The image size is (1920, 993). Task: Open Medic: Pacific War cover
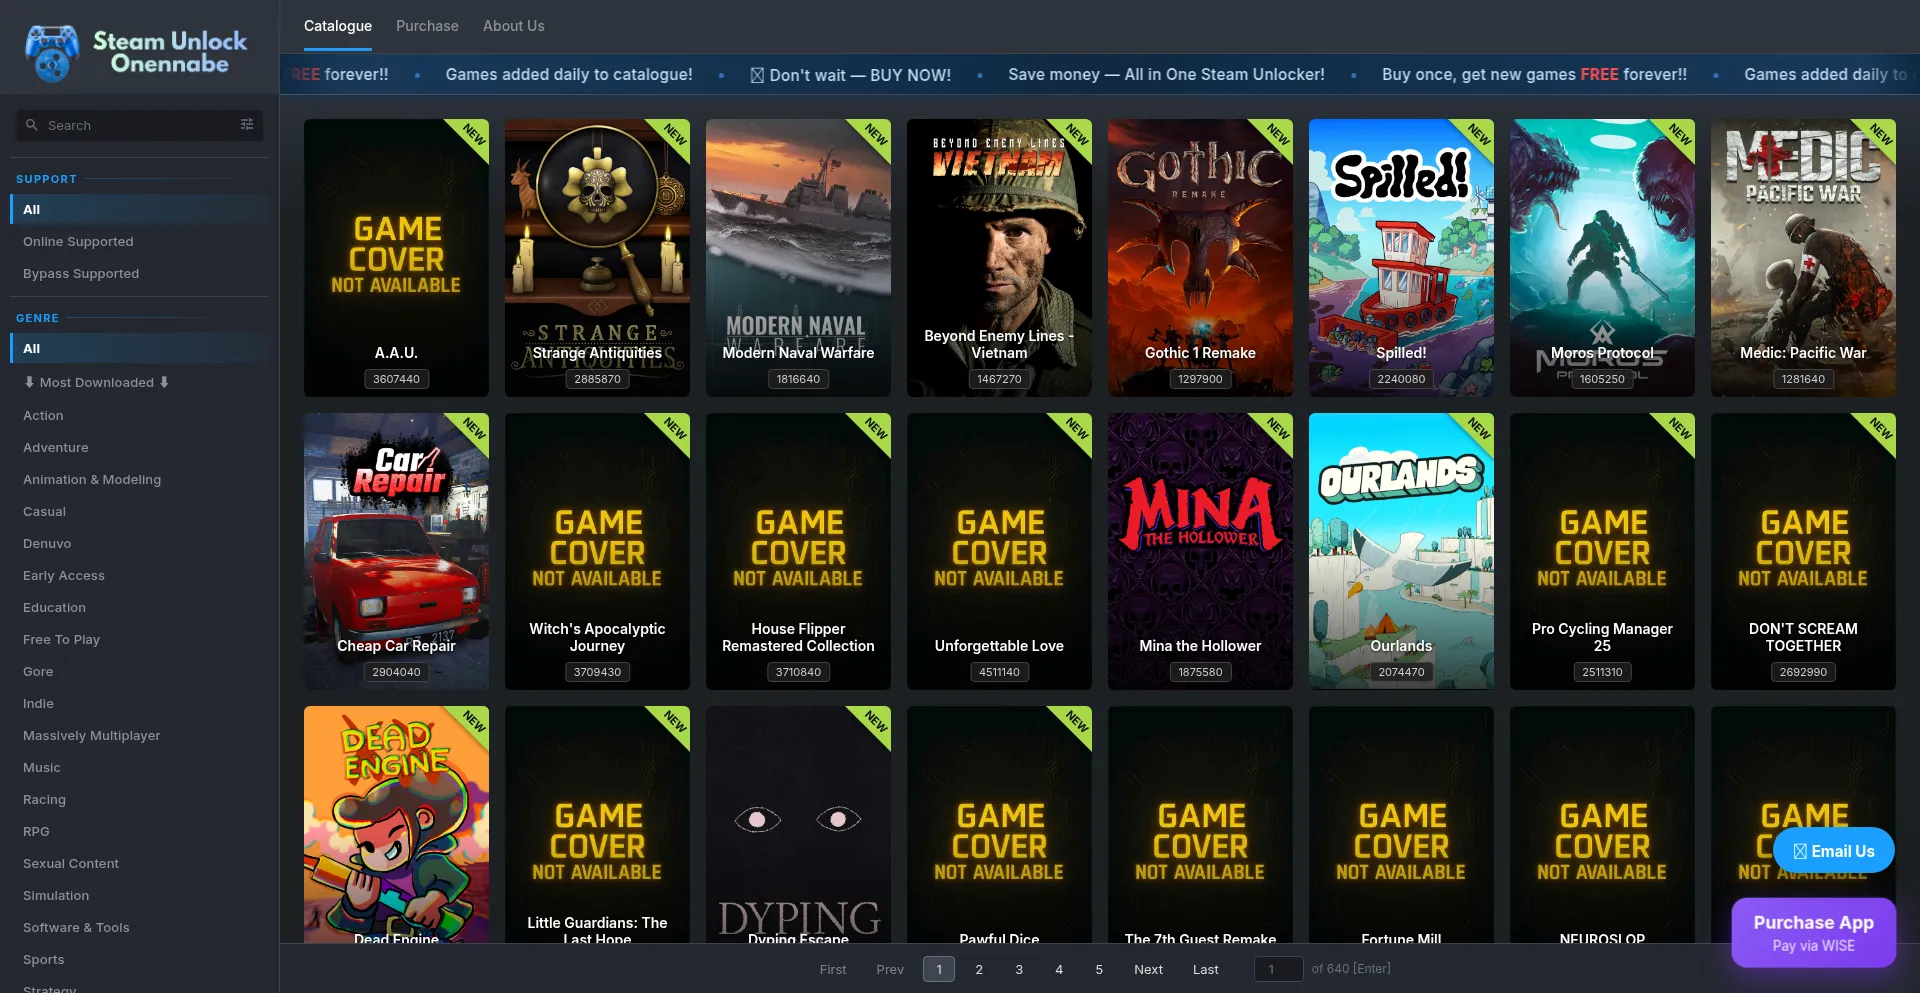click(x=1803, y=258)
